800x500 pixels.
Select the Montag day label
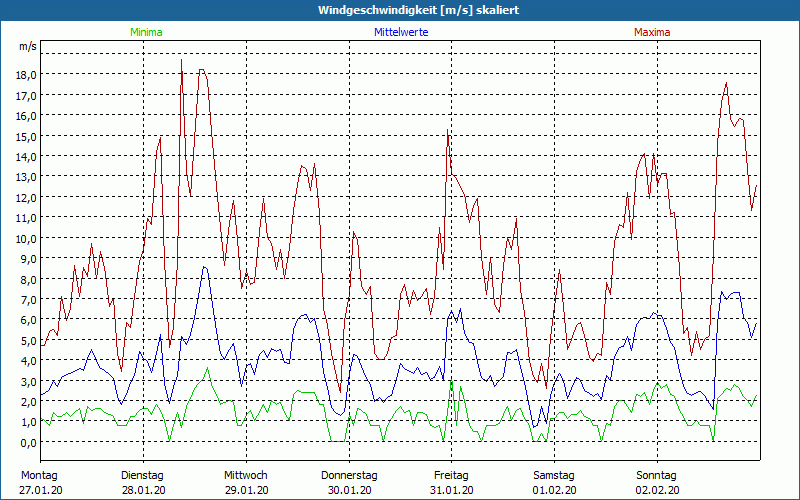click(x=39, y=475)
